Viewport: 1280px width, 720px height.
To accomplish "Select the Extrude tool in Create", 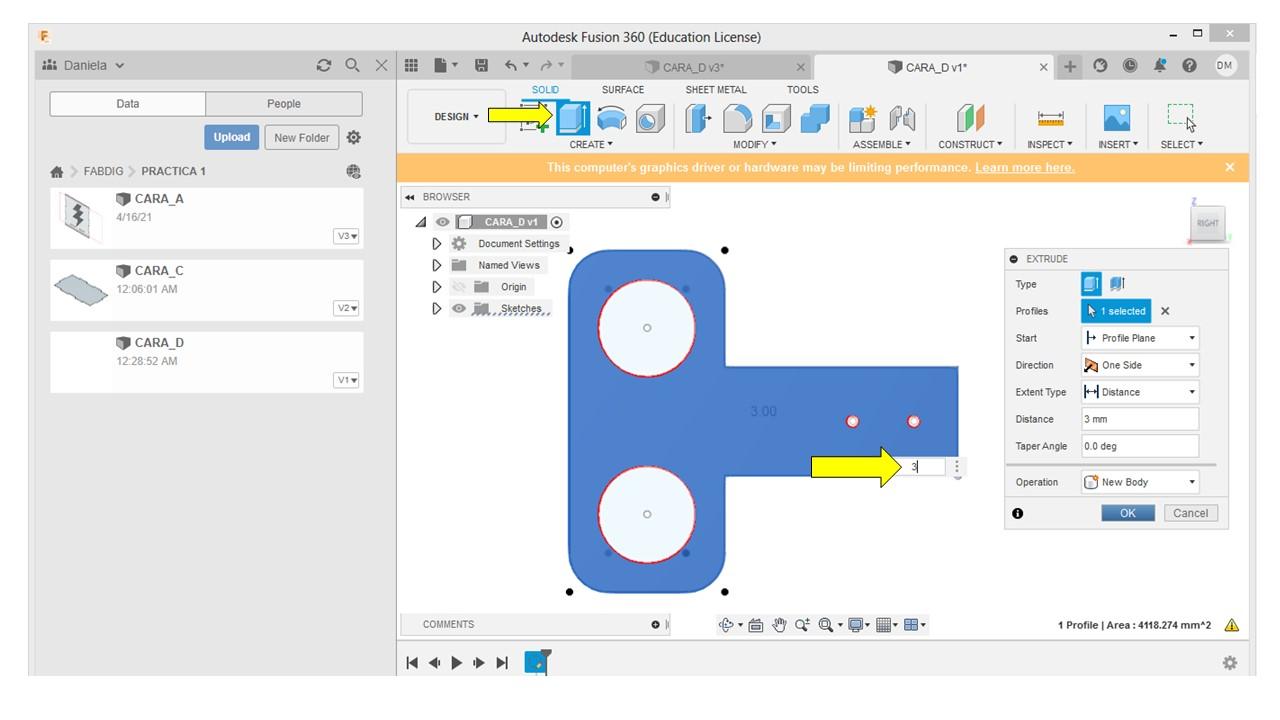I will pyautogui.click(x=573, y=118).
